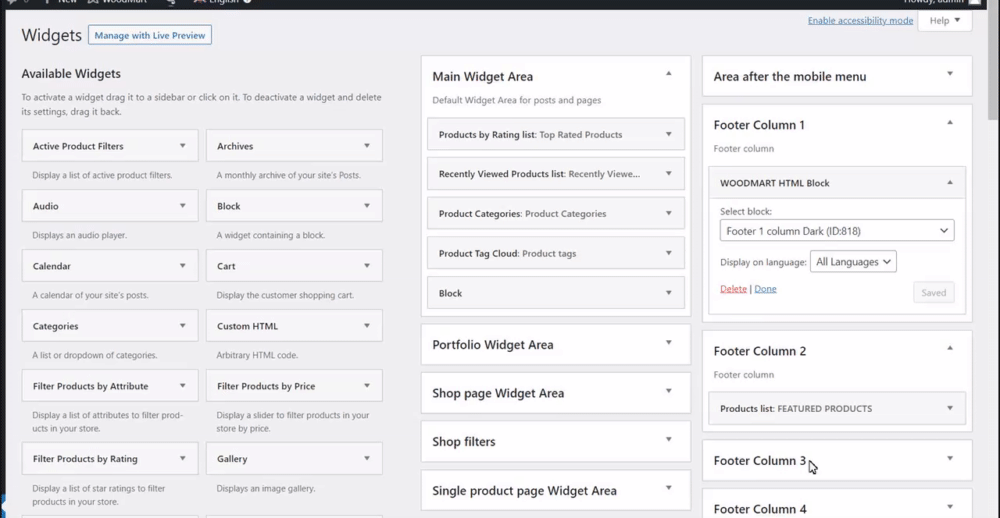Click the Enable accessibility mode link

coord(860,21)
